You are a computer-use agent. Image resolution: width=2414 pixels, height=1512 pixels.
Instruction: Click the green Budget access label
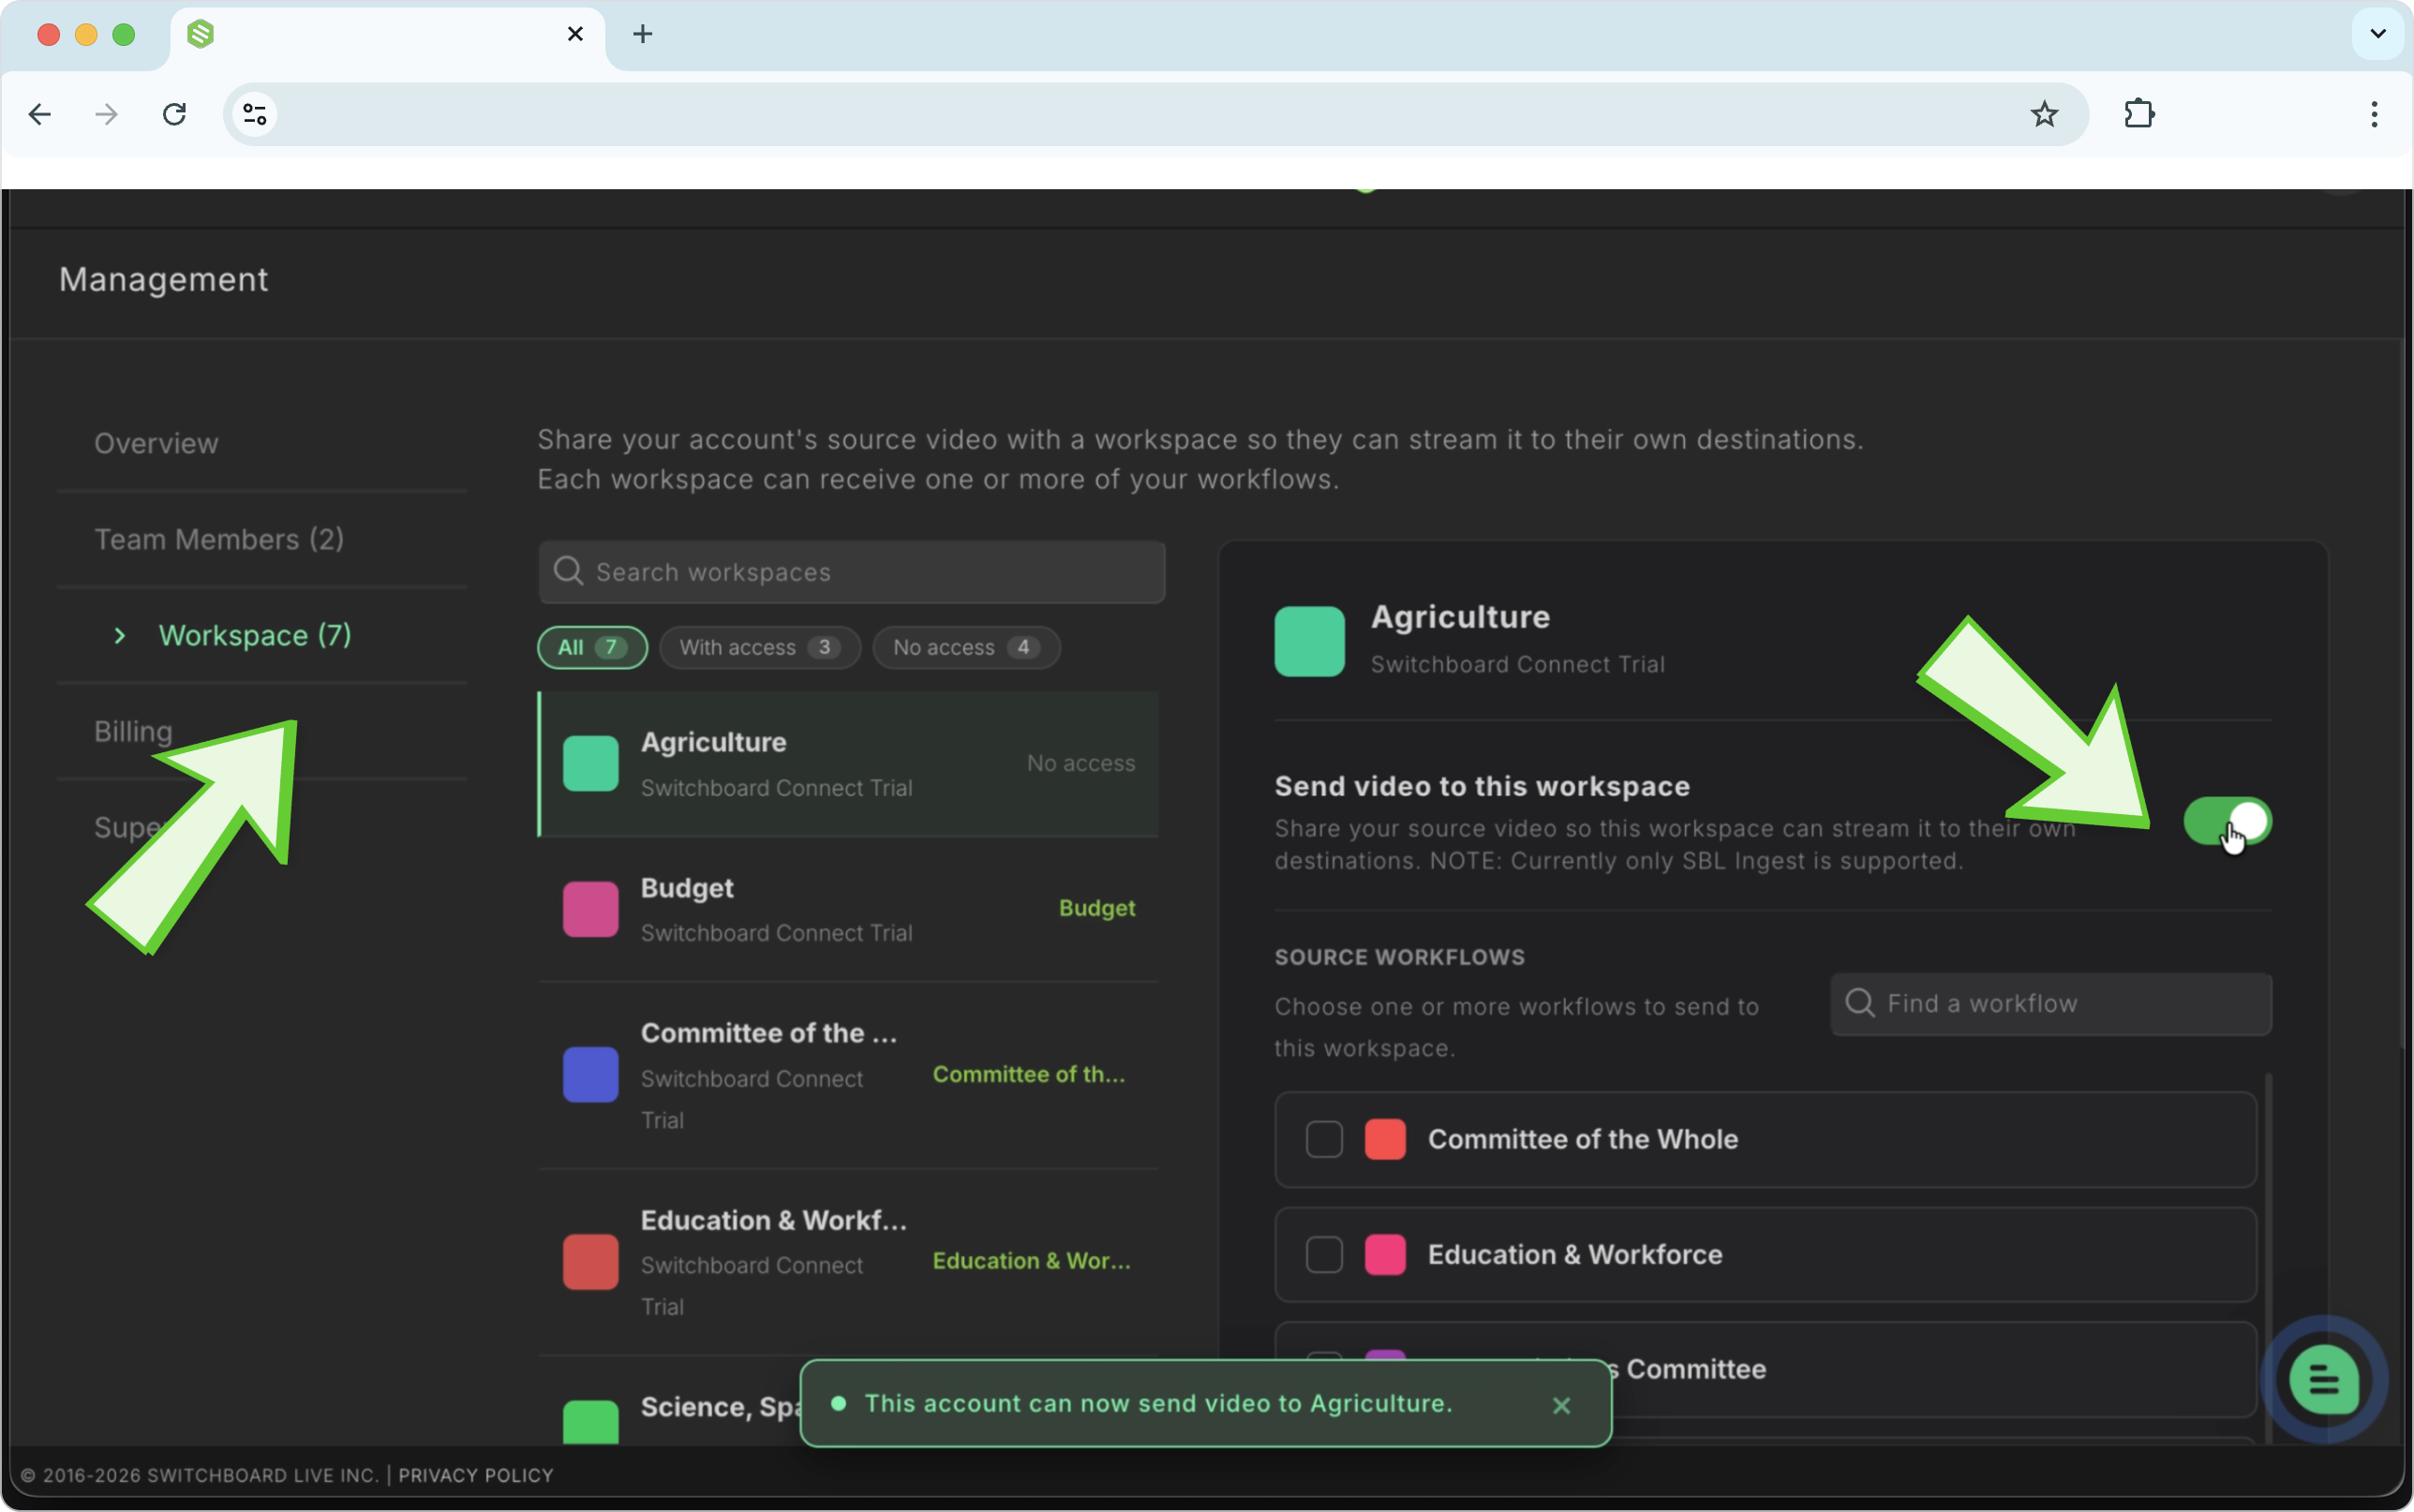point(1097,908)
